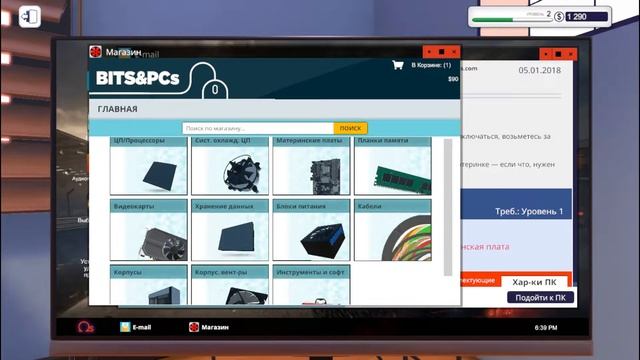Close the E-mail window behind

[x=571, y=54]
